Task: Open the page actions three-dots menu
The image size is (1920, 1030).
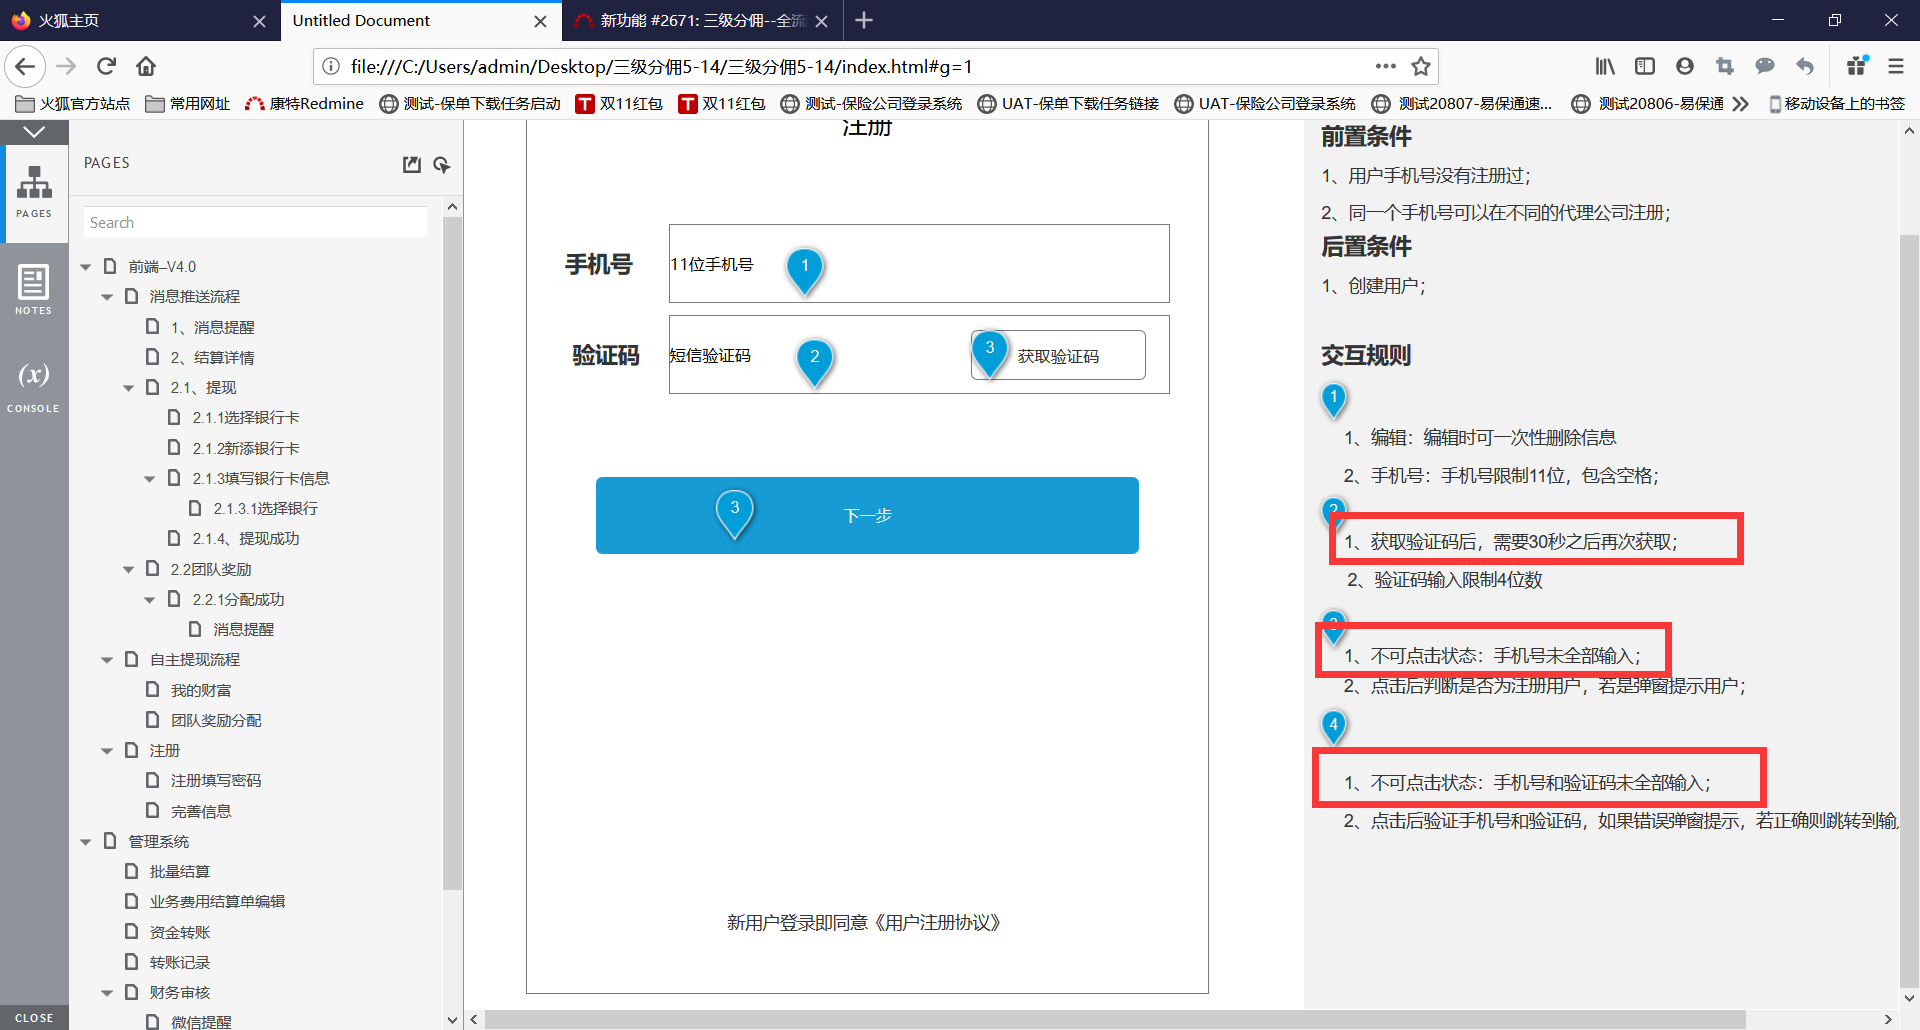Action: [x=1386, y=66]
